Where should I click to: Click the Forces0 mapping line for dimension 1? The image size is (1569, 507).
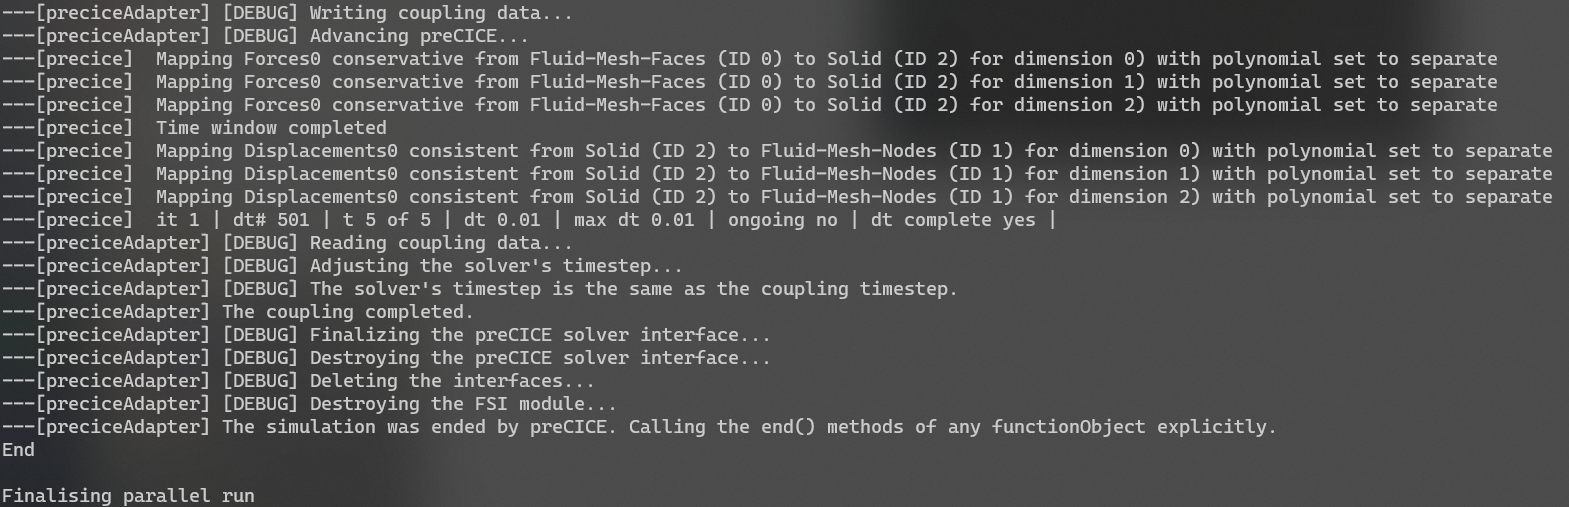(750, 82)
